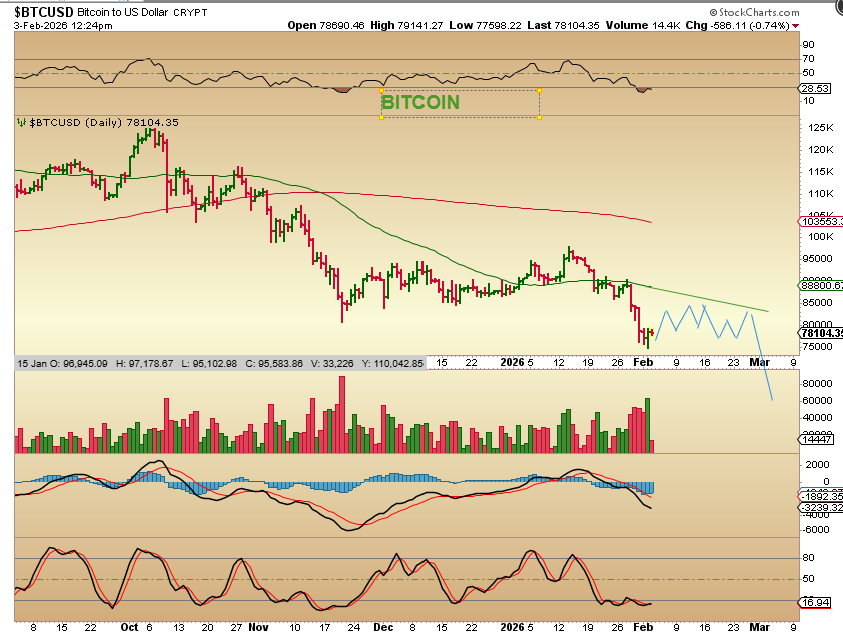Click the CRYPT exchange label in the header
Screen dimensions: 843x633
pos(190,12)
